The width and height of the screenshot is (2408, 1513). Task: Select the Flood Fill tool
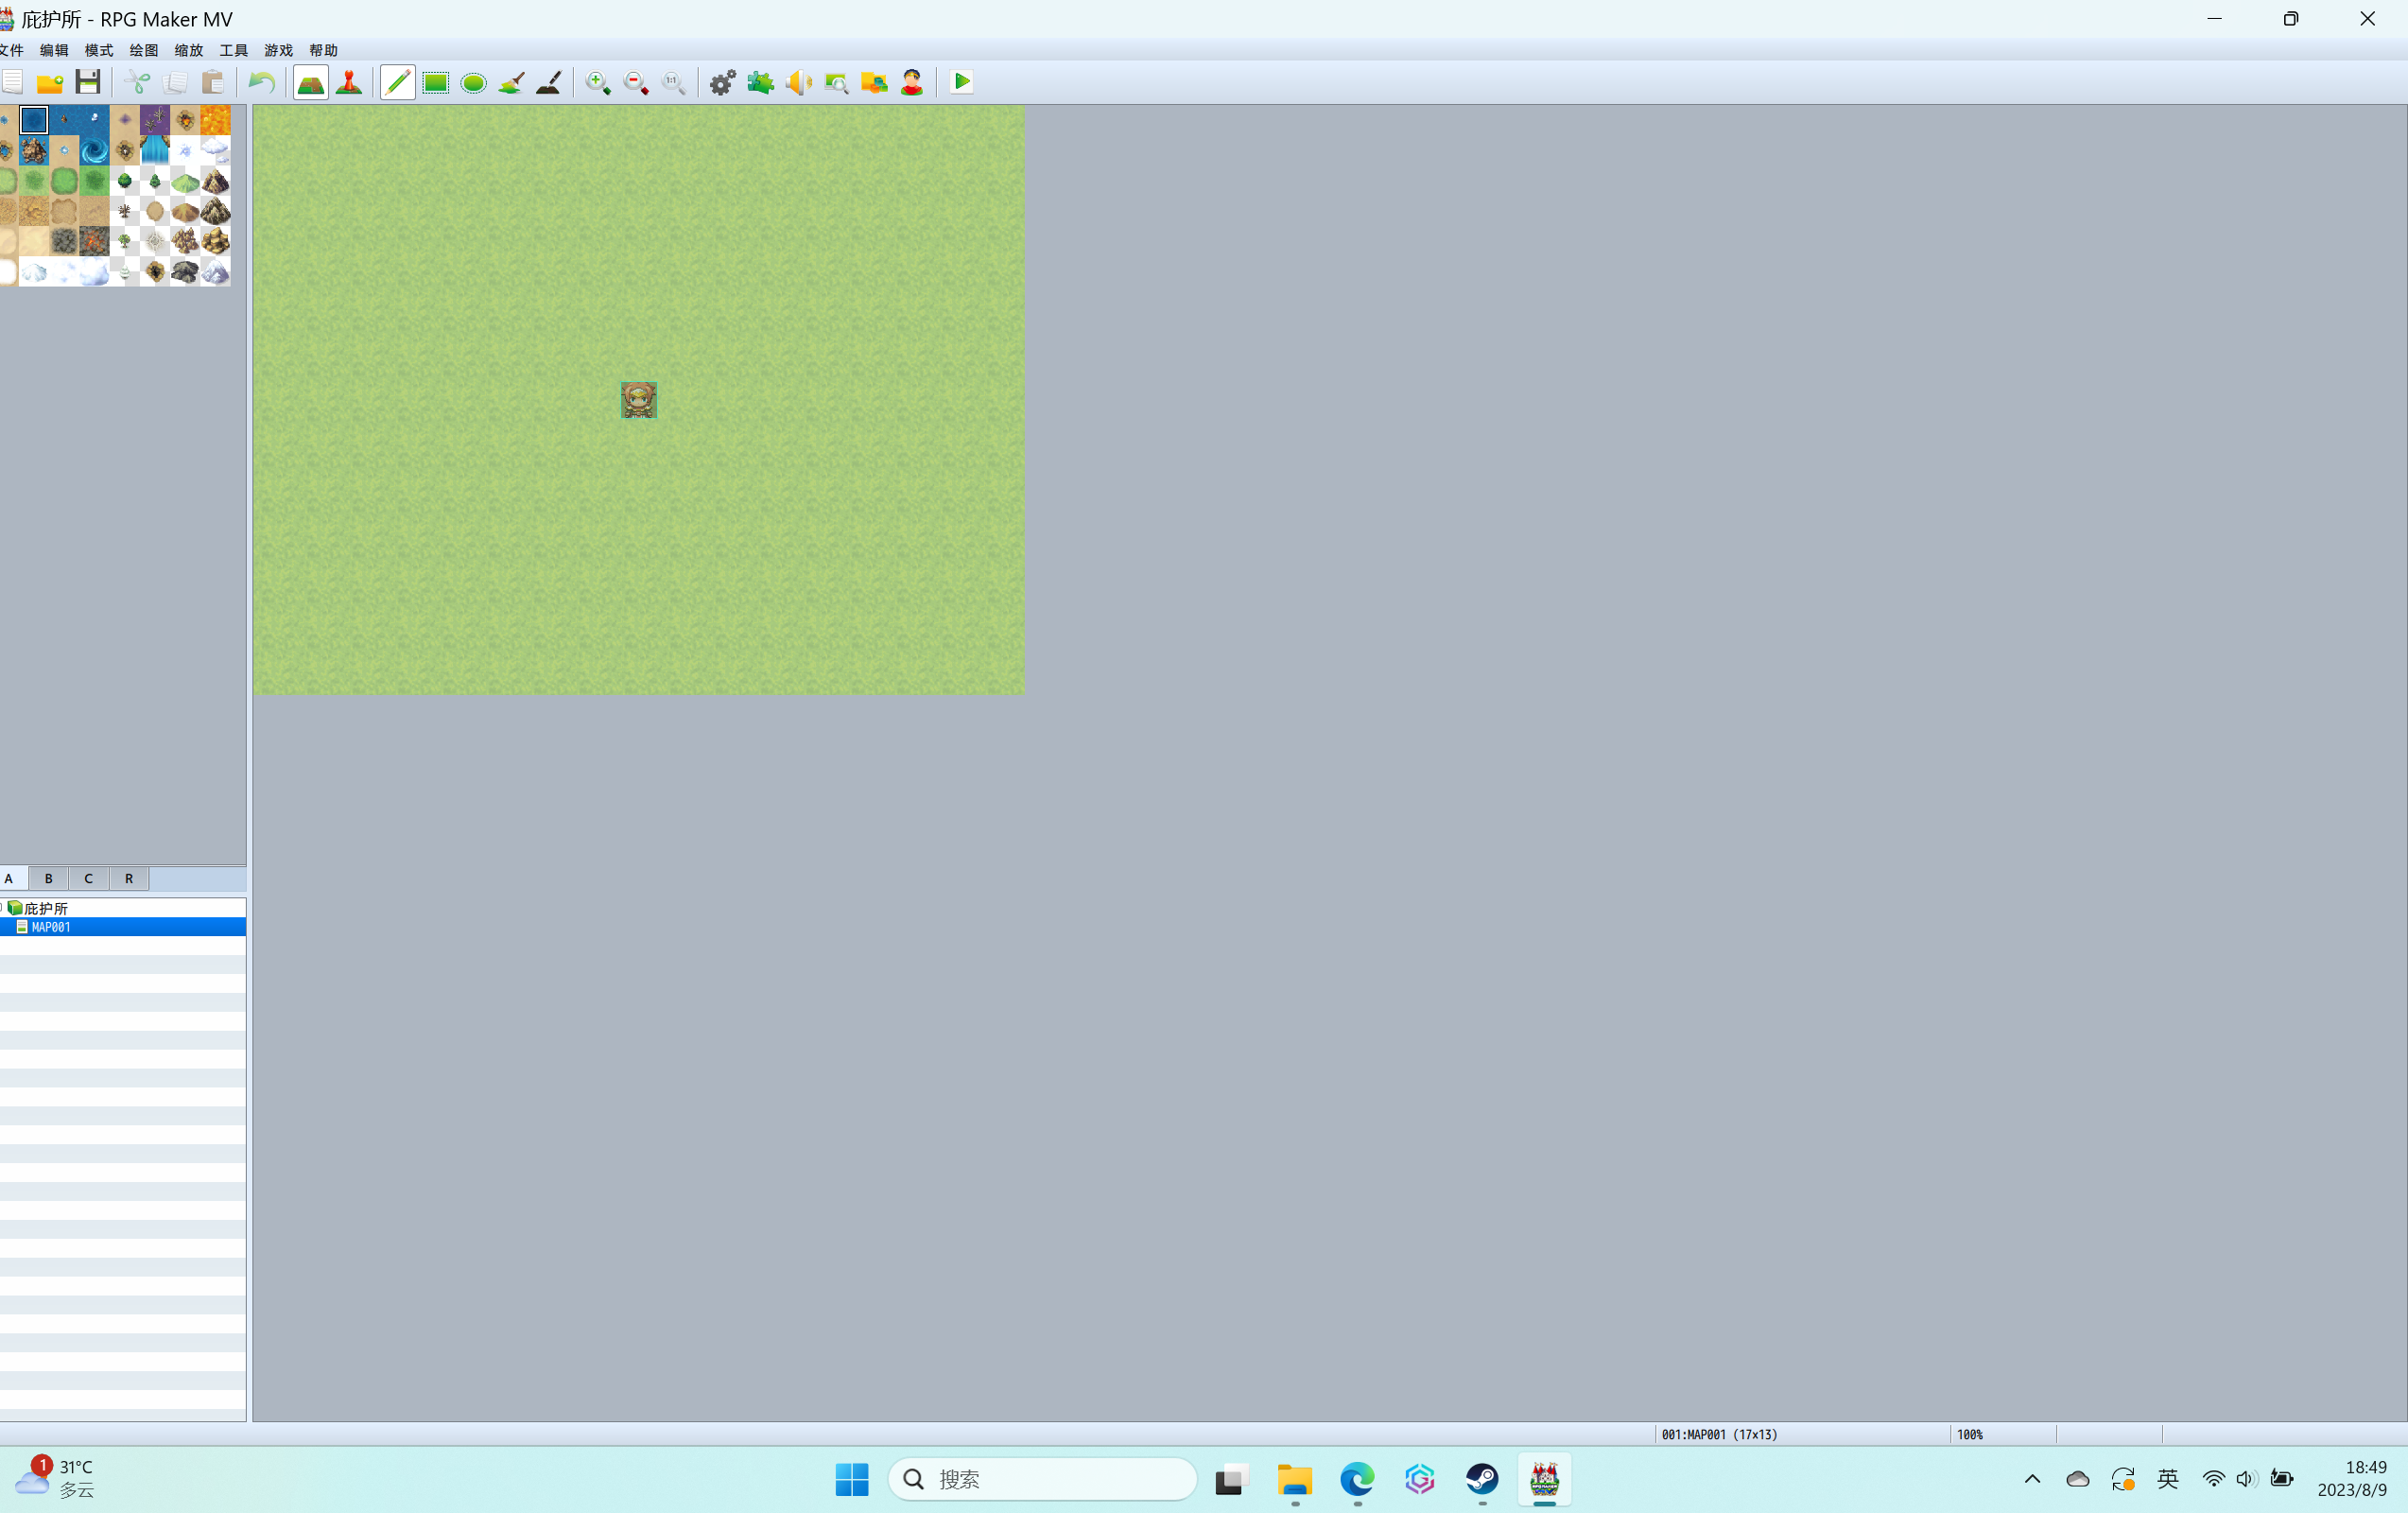tap(511, 83)
